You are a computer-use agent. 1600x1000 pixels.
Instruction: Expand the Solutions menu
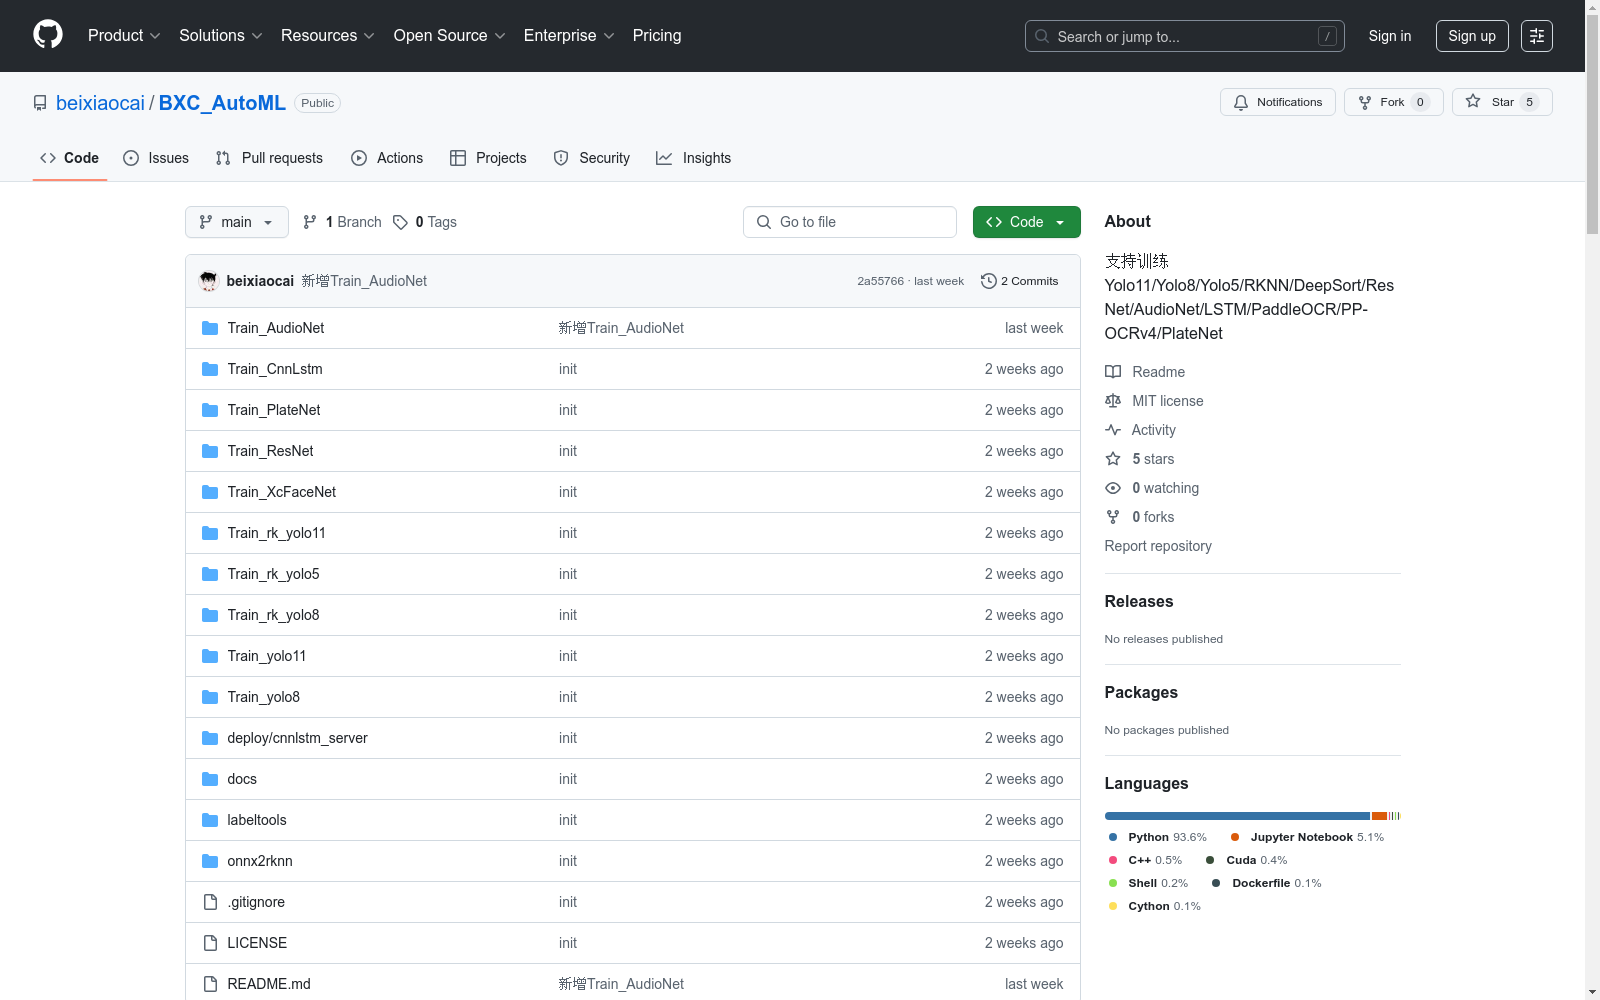[x=220, y=35]
